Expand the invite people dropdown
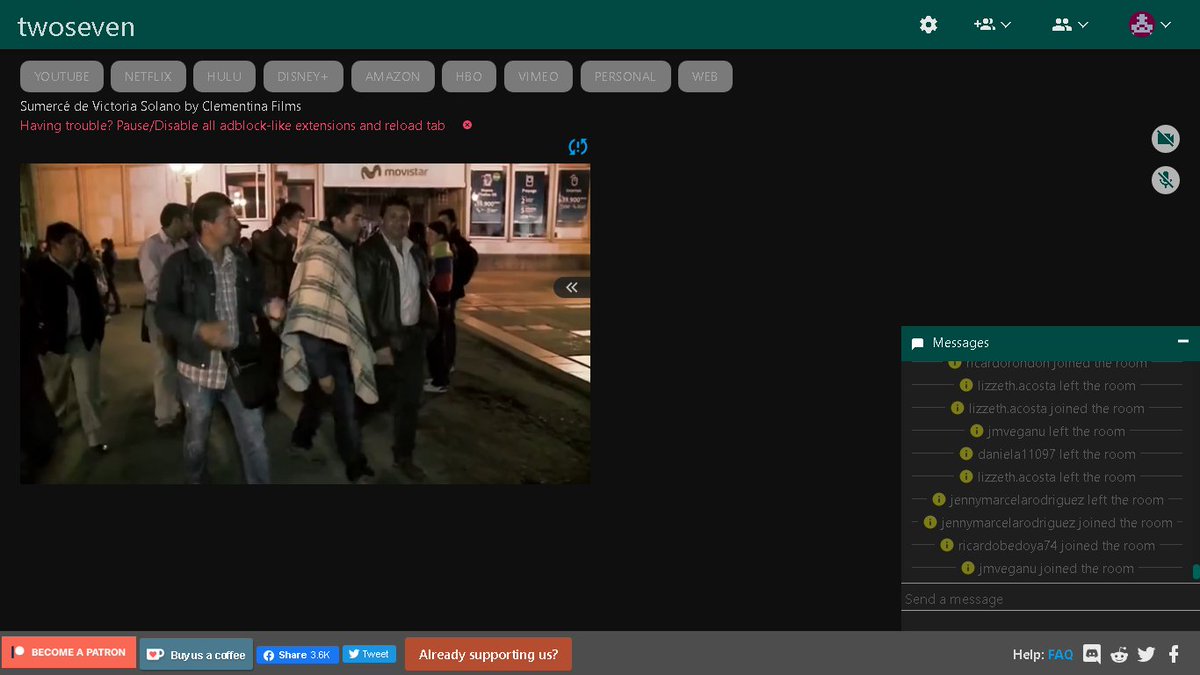 (992, 24)
